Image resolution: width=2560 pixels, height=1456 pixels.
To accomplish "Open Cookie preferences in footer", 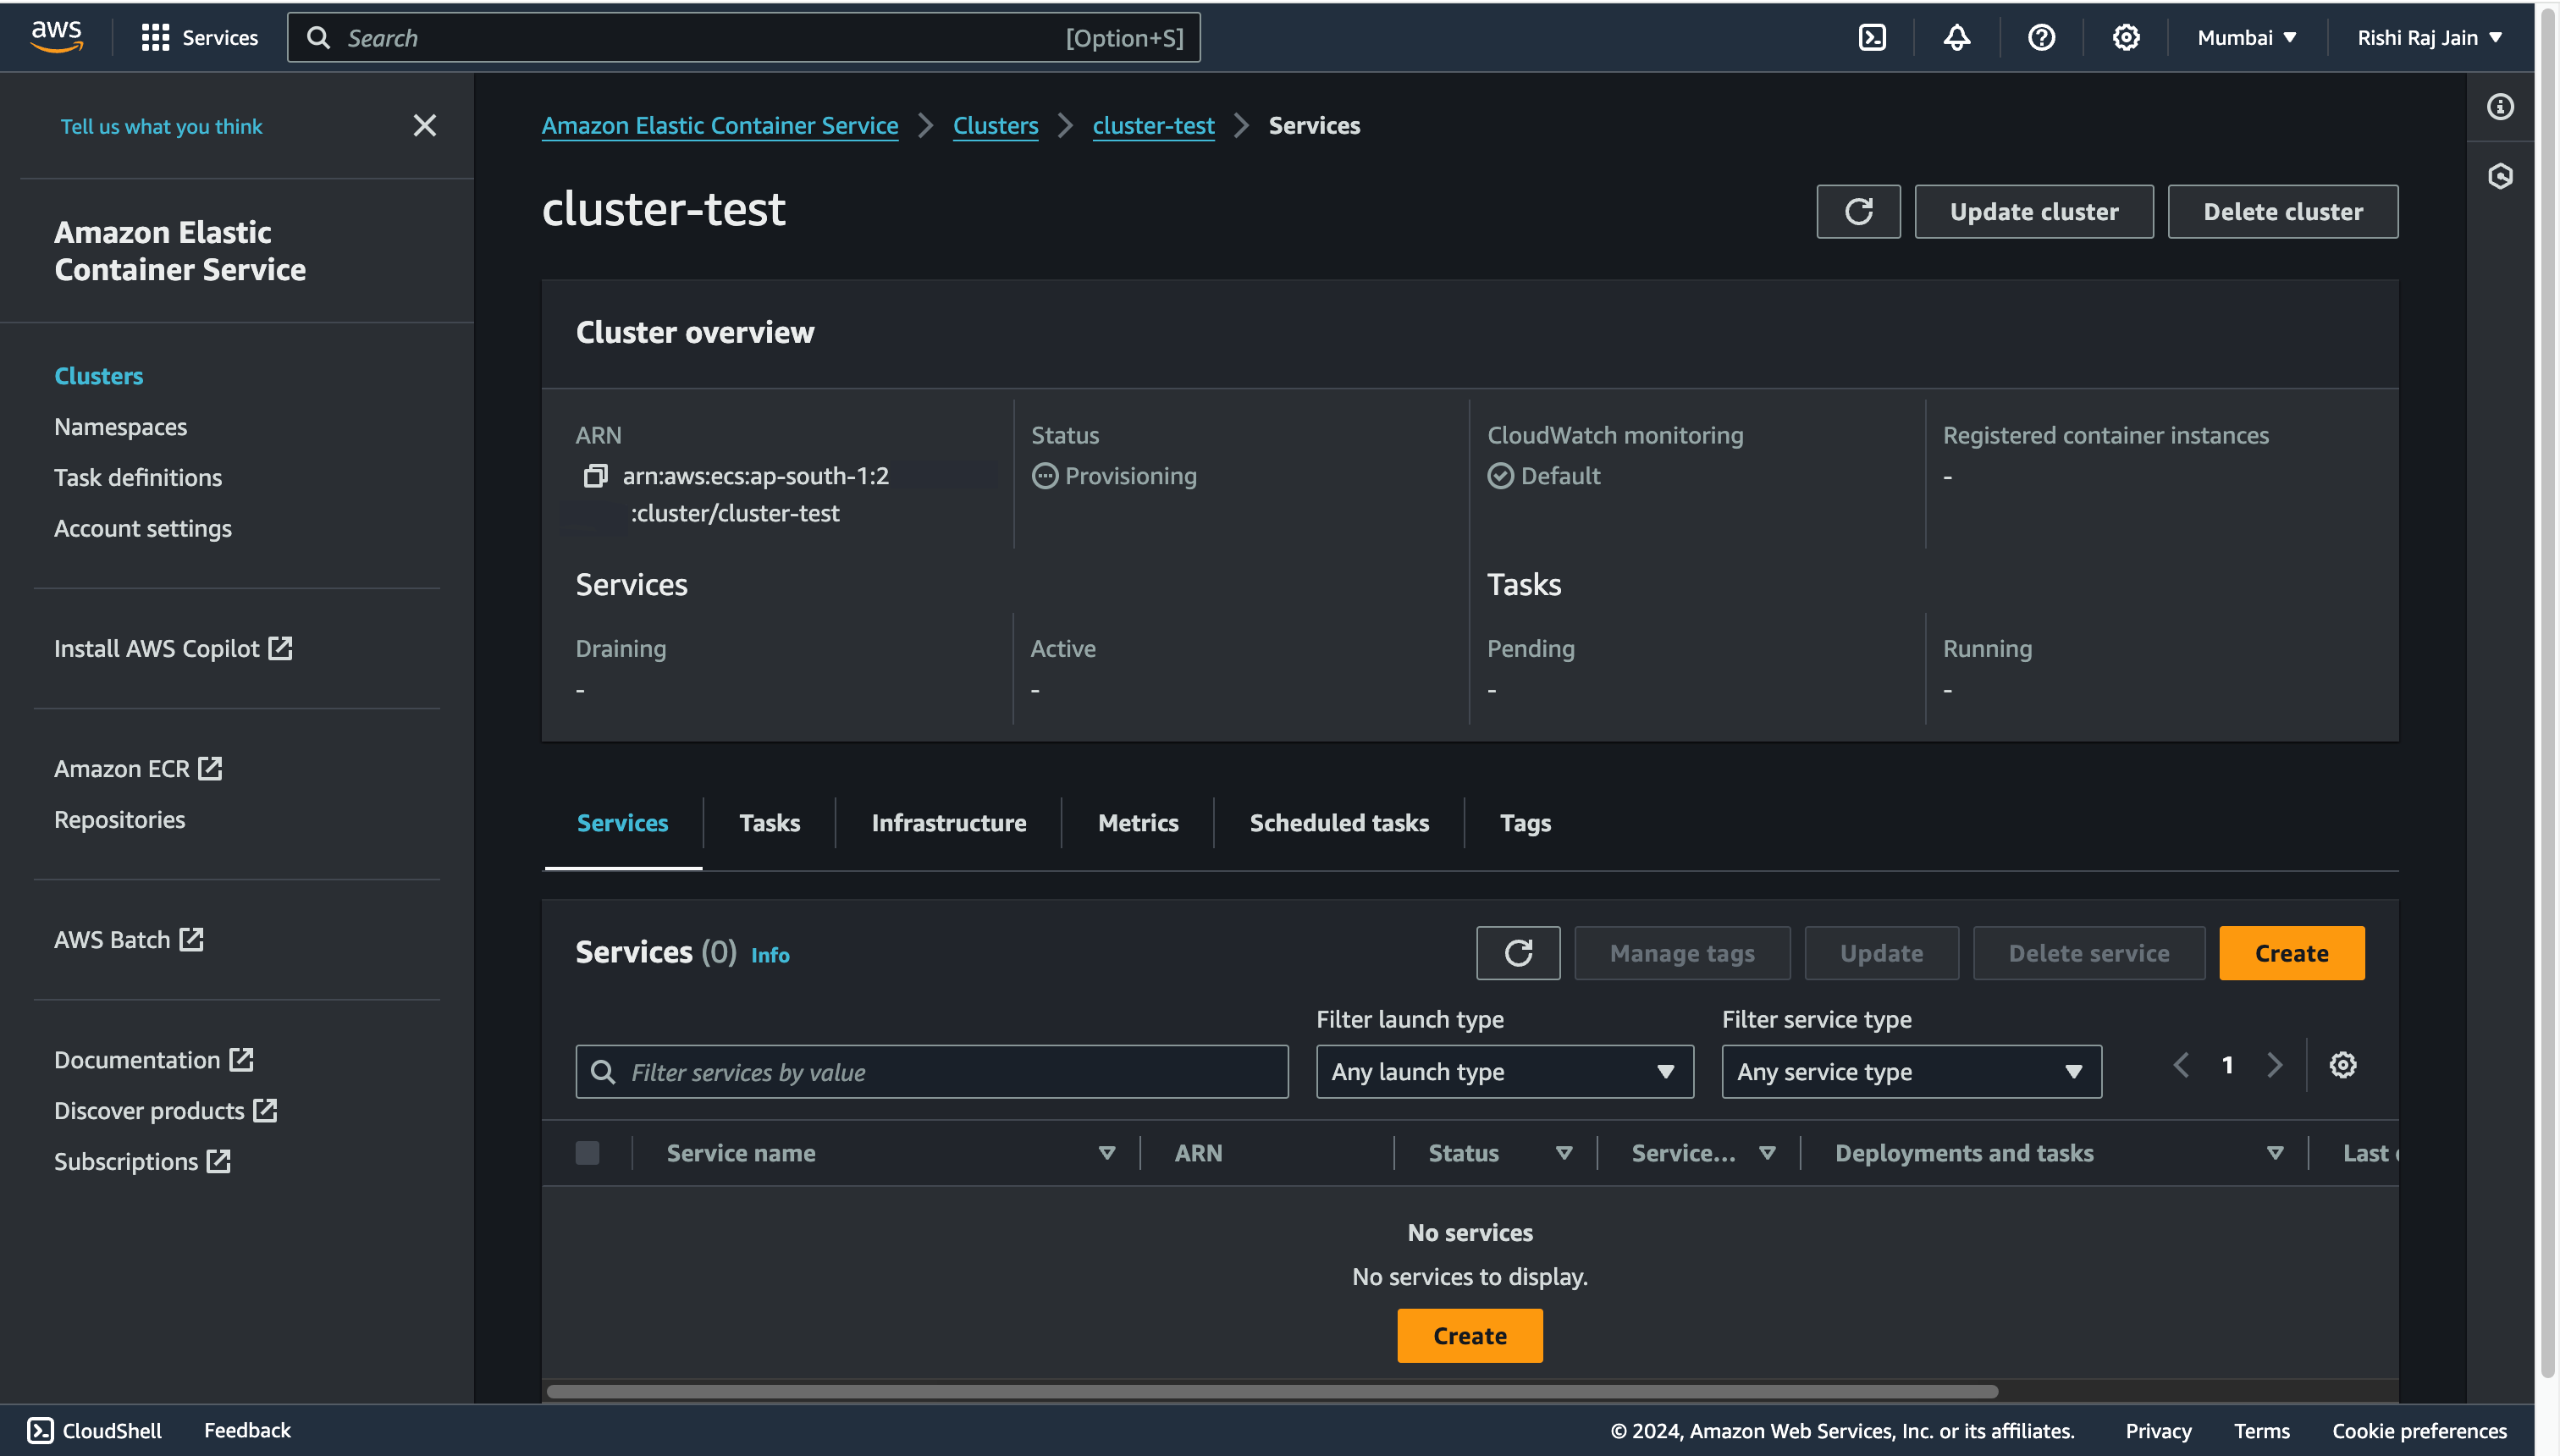I will (x=2419, y=1431).
